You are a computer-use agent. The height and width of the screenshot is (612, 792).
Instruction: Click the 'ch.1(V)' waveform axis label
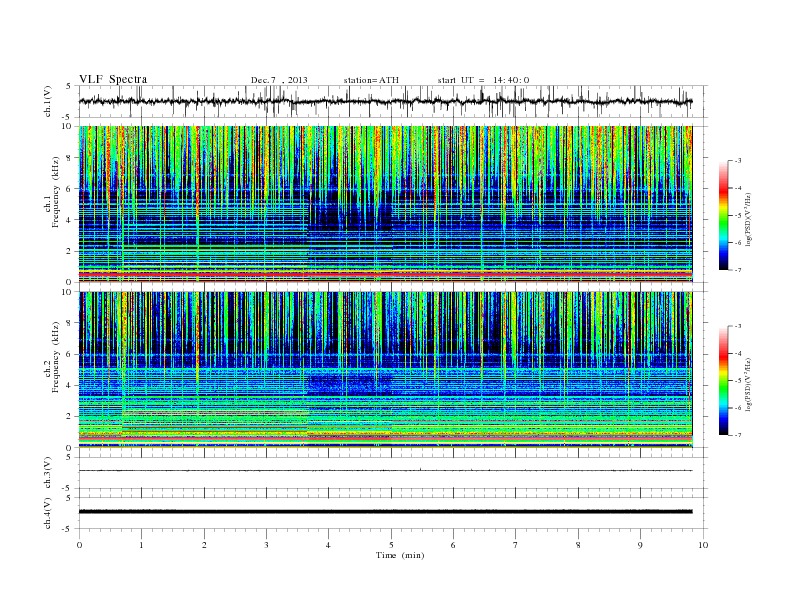48,101
